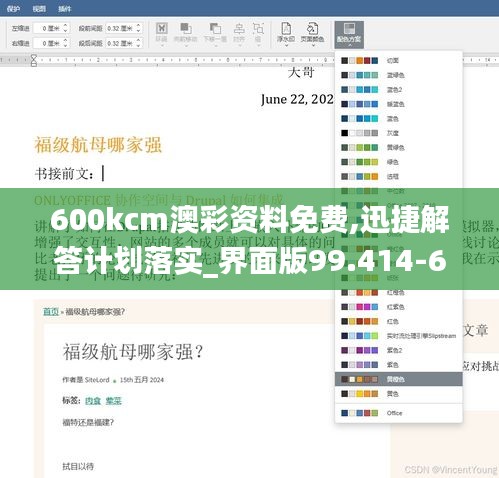
Task: Decrease spacing after with the down arrow
Action: [139, 46]
